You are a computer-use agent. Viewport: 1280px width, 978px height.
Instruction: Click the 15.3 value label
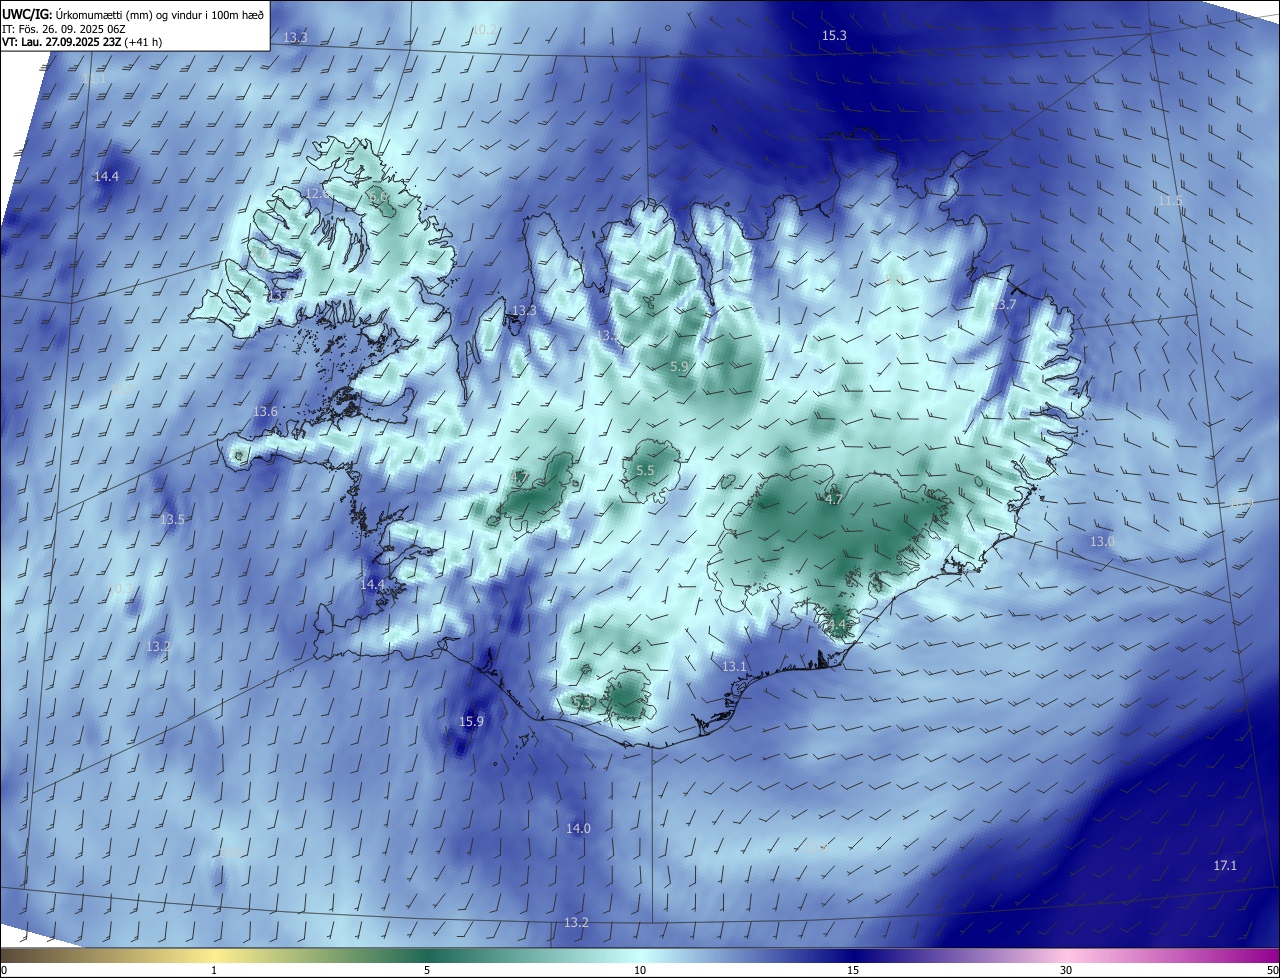834,36
